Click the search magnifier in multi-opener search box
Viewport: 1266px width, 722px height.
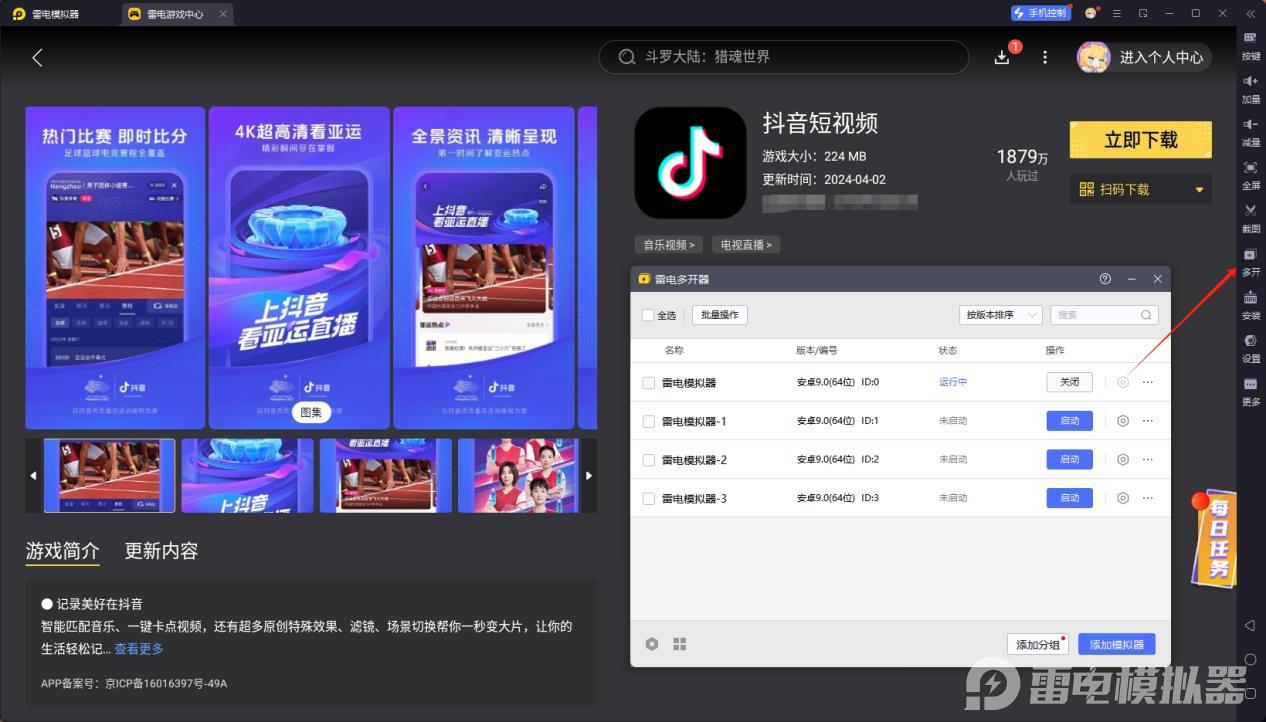pyautogui.click(x=1146, y=315)
